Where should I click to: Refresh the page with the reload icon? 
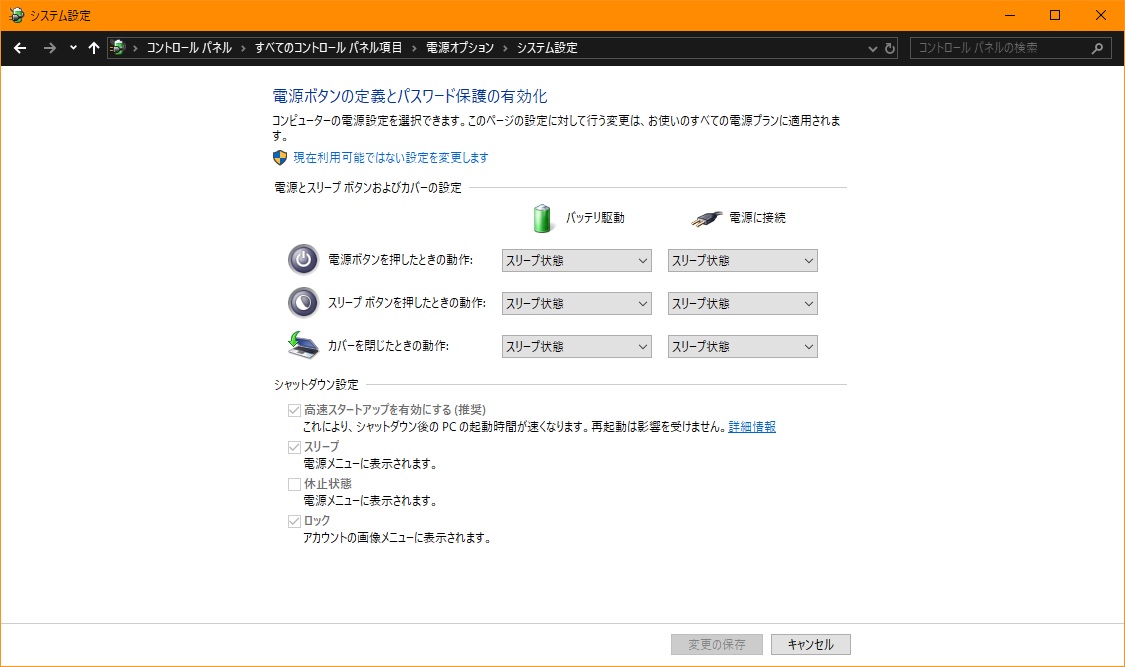coord(890,48)
